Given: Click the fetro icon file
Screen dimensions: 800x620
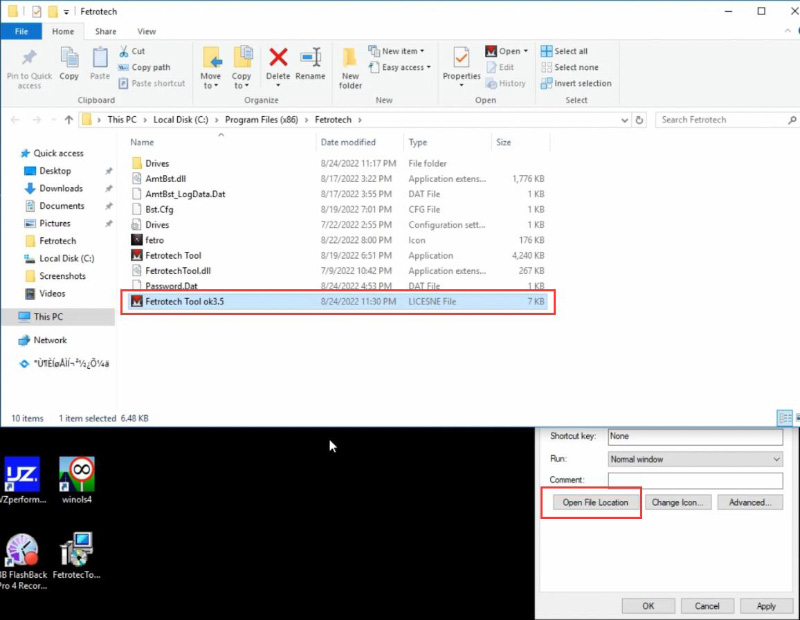Looking at the screenshot, I should click(155, 240).
